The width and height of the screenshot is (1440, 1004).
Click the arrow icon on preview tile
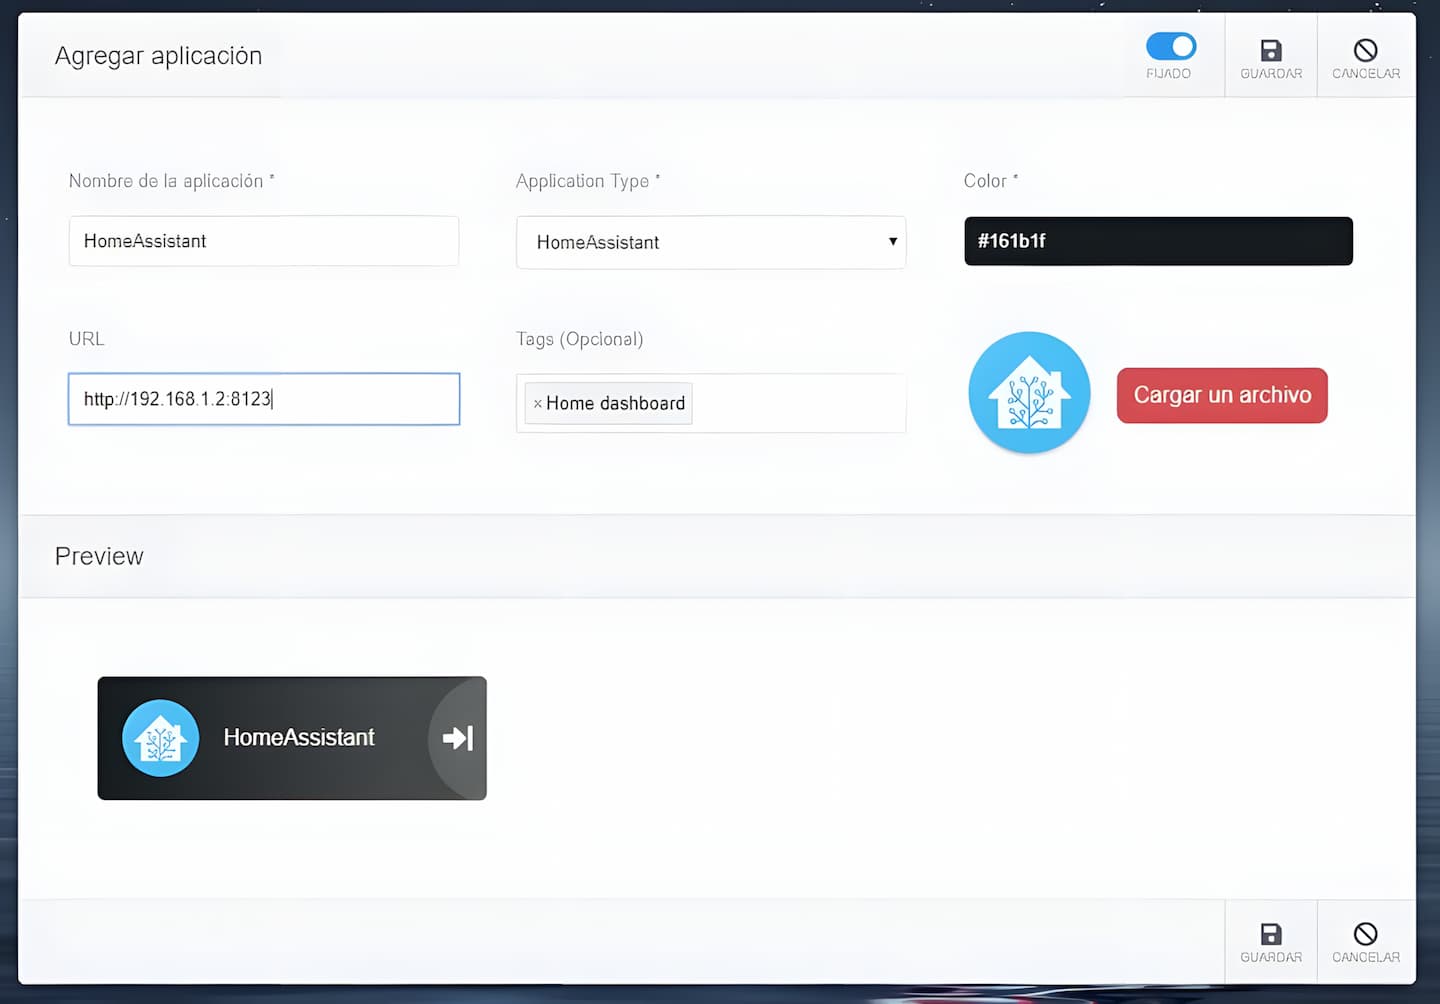tap(458, 738)
